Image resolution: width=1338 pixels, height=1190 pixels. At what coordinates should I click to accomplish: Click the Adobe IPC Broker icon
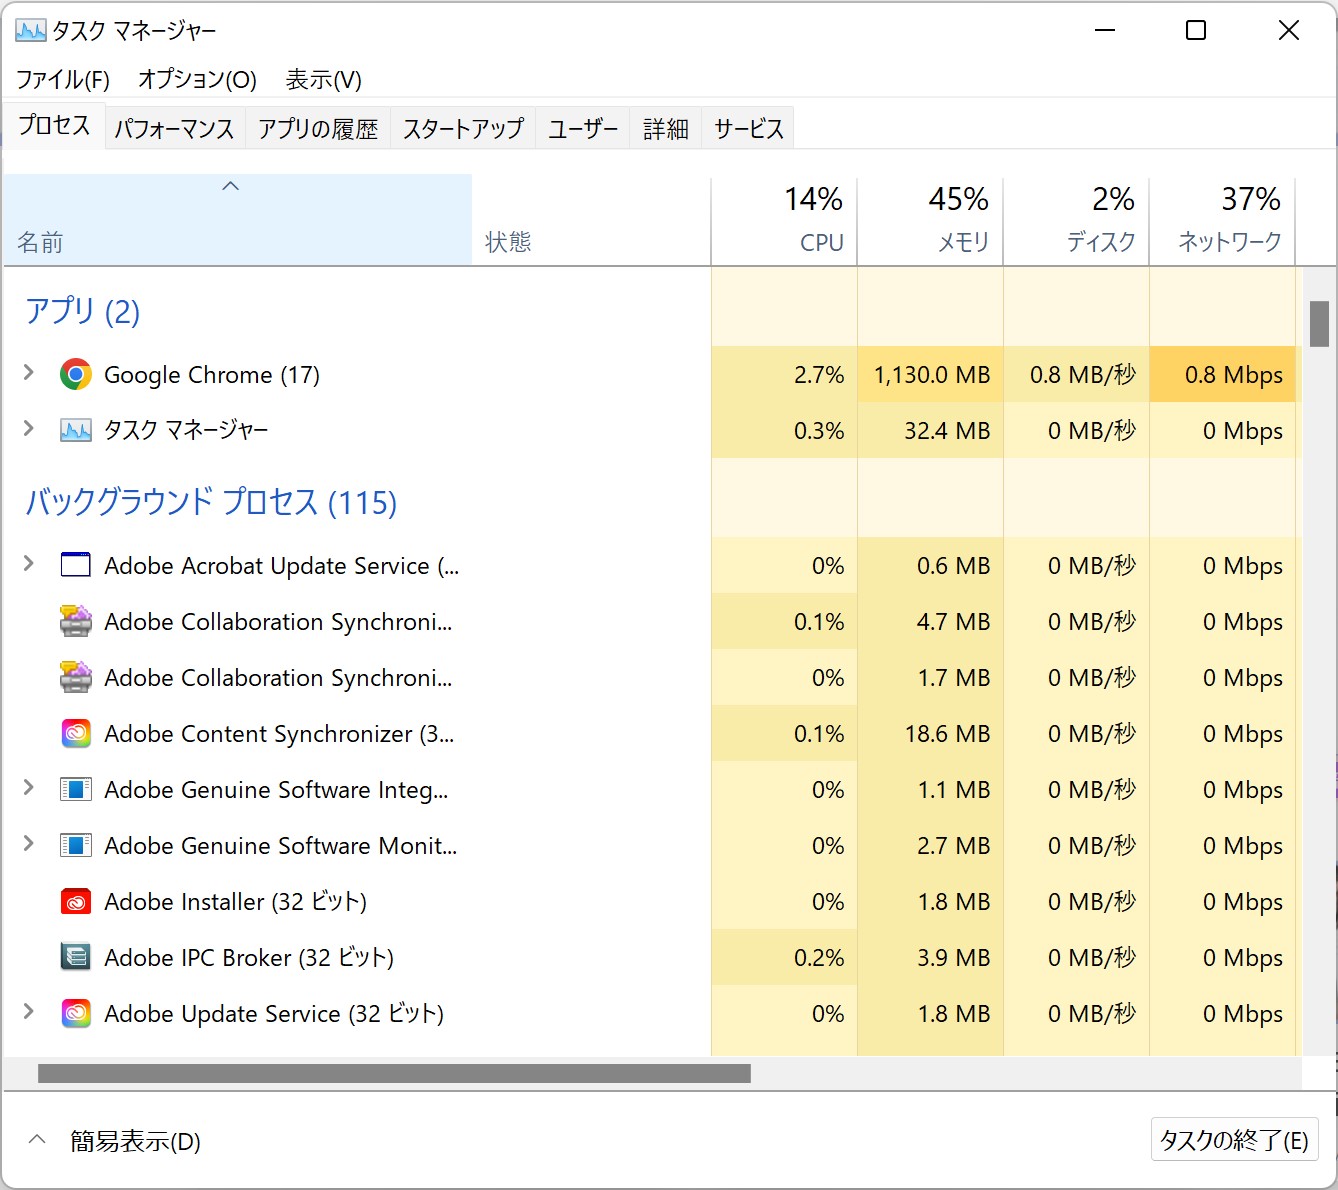coord(76,958)
